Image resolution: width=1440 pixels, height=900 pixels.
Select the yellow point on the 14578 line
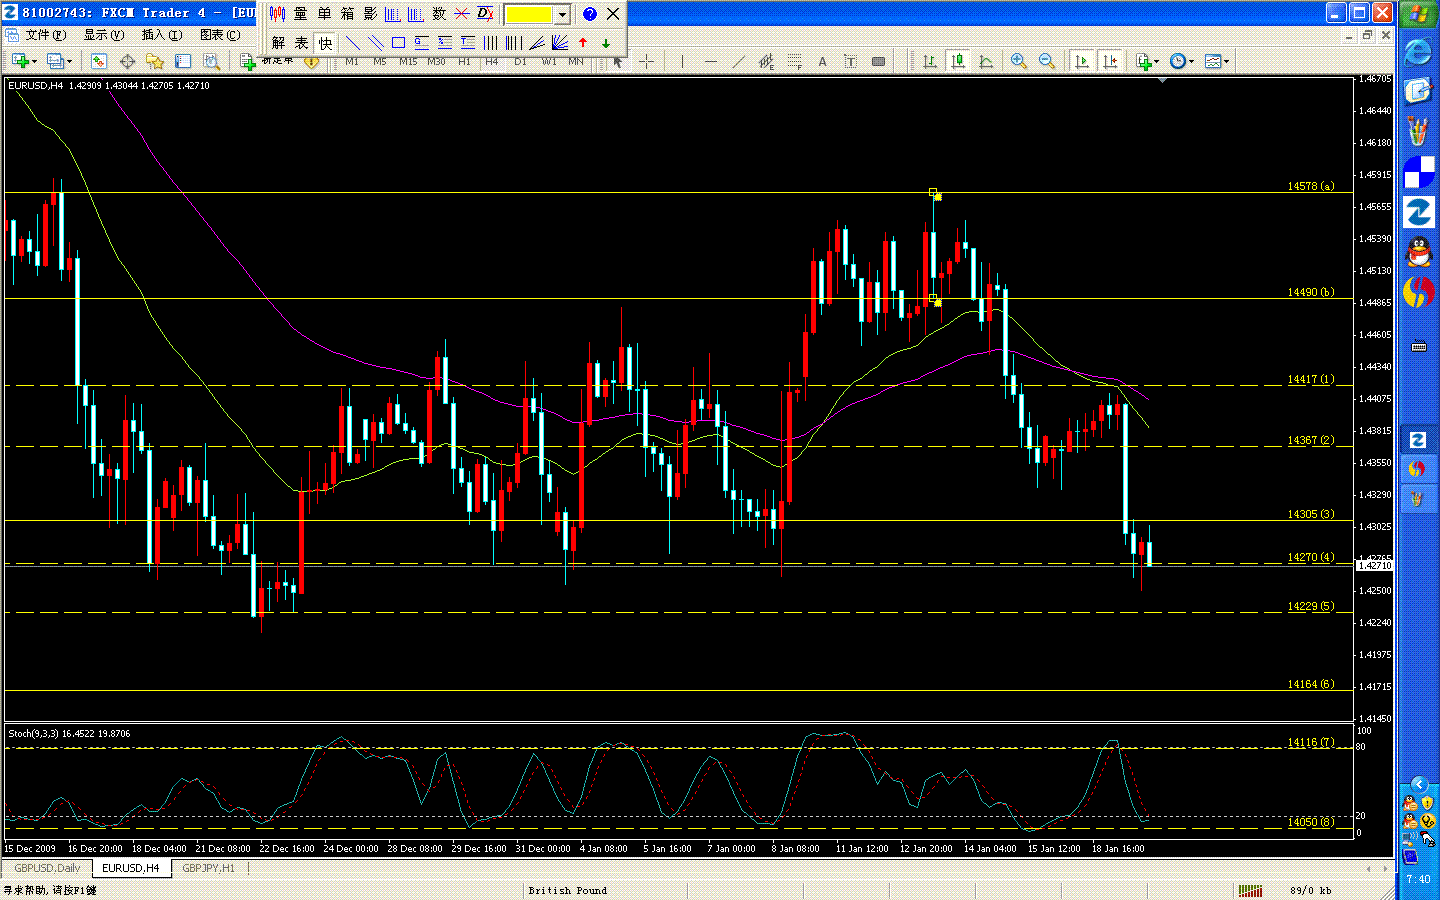pos(933,192)
